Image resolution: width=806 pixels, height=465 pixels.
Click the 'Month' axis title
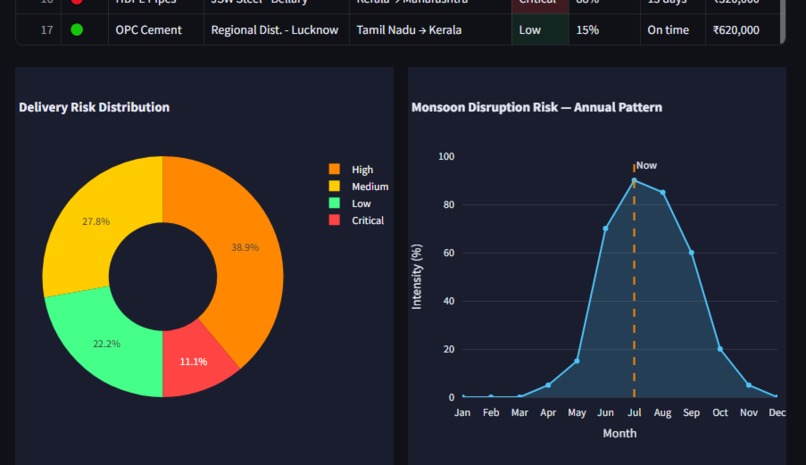(x=619, y=434)
